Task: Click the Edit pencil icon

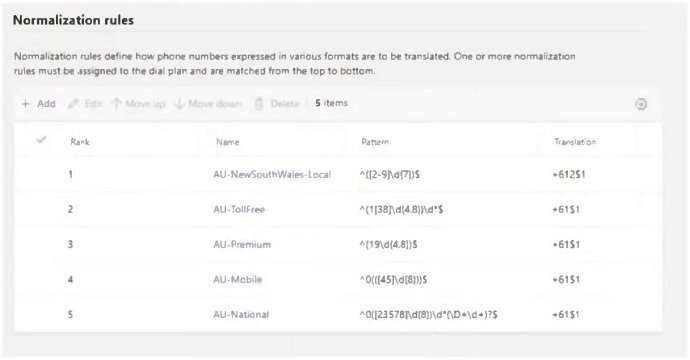Action: [73, 104]
